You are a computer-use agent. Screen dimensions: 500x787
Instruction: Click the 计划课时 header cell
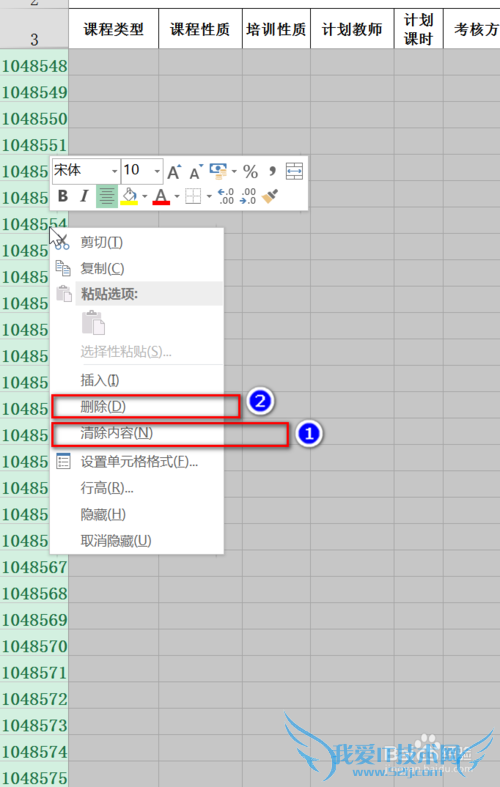[419, 29]
